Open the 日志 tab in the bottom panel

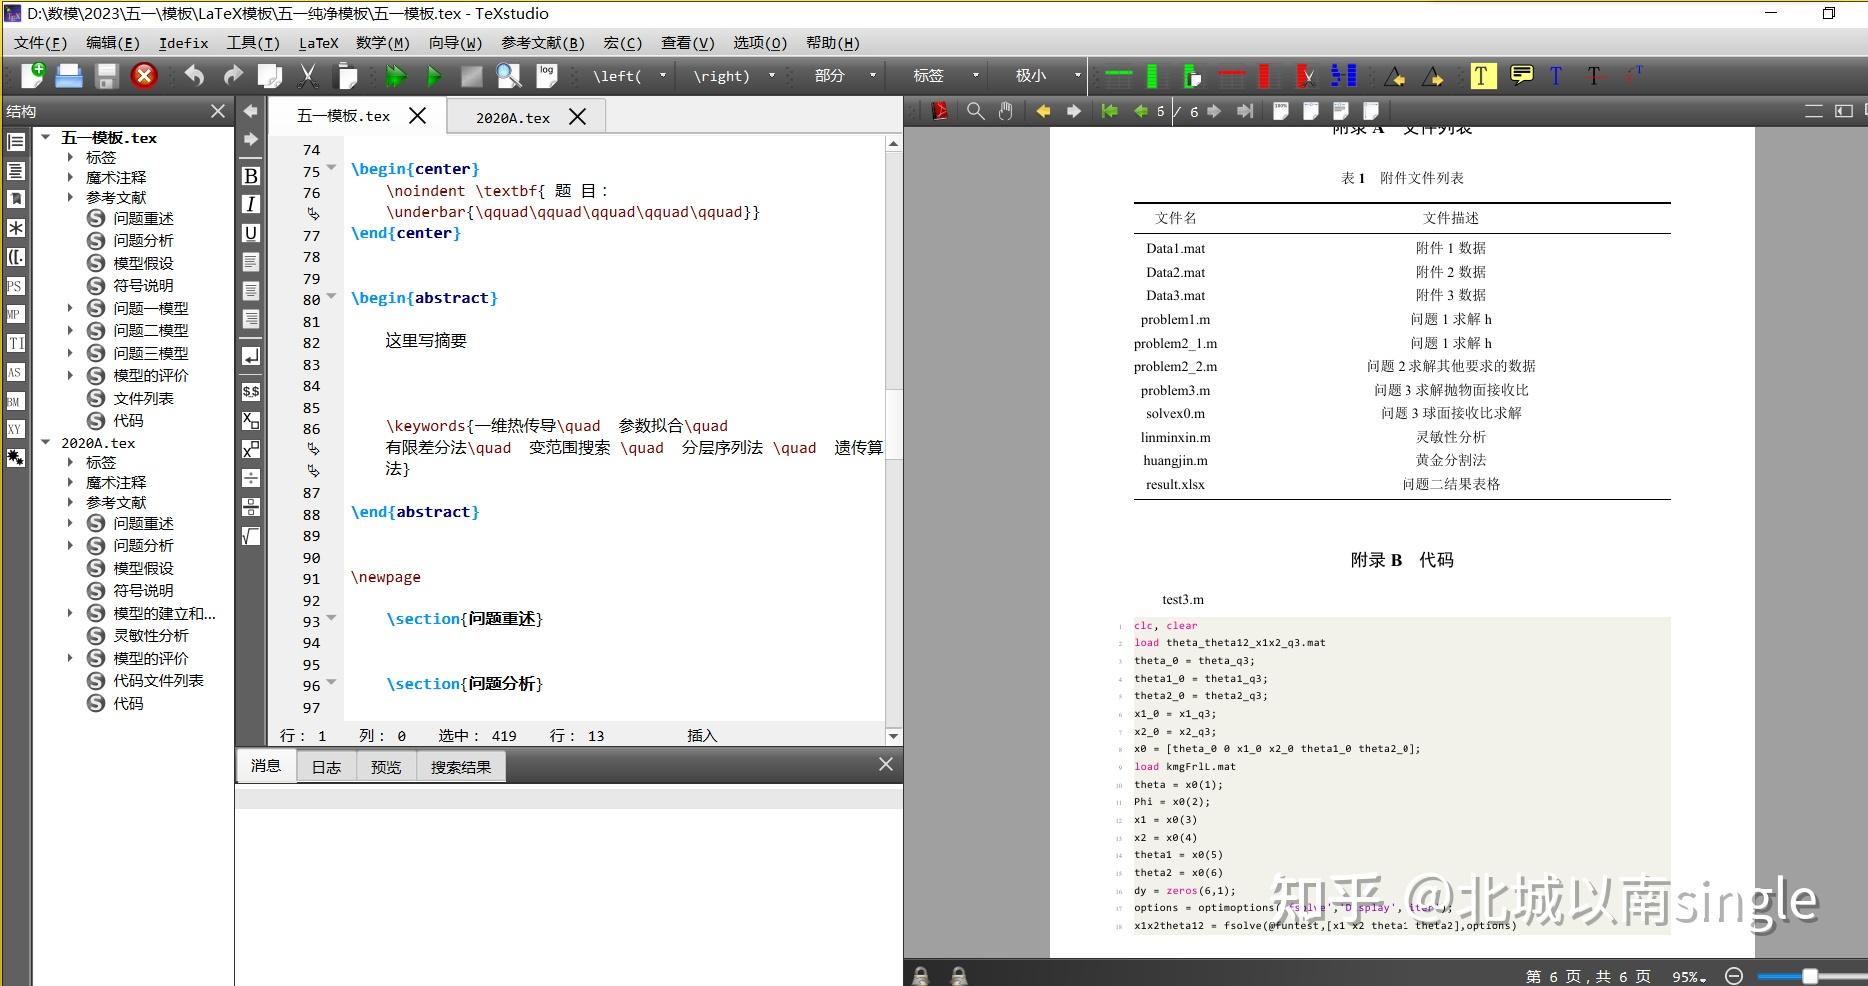[326, 767]
